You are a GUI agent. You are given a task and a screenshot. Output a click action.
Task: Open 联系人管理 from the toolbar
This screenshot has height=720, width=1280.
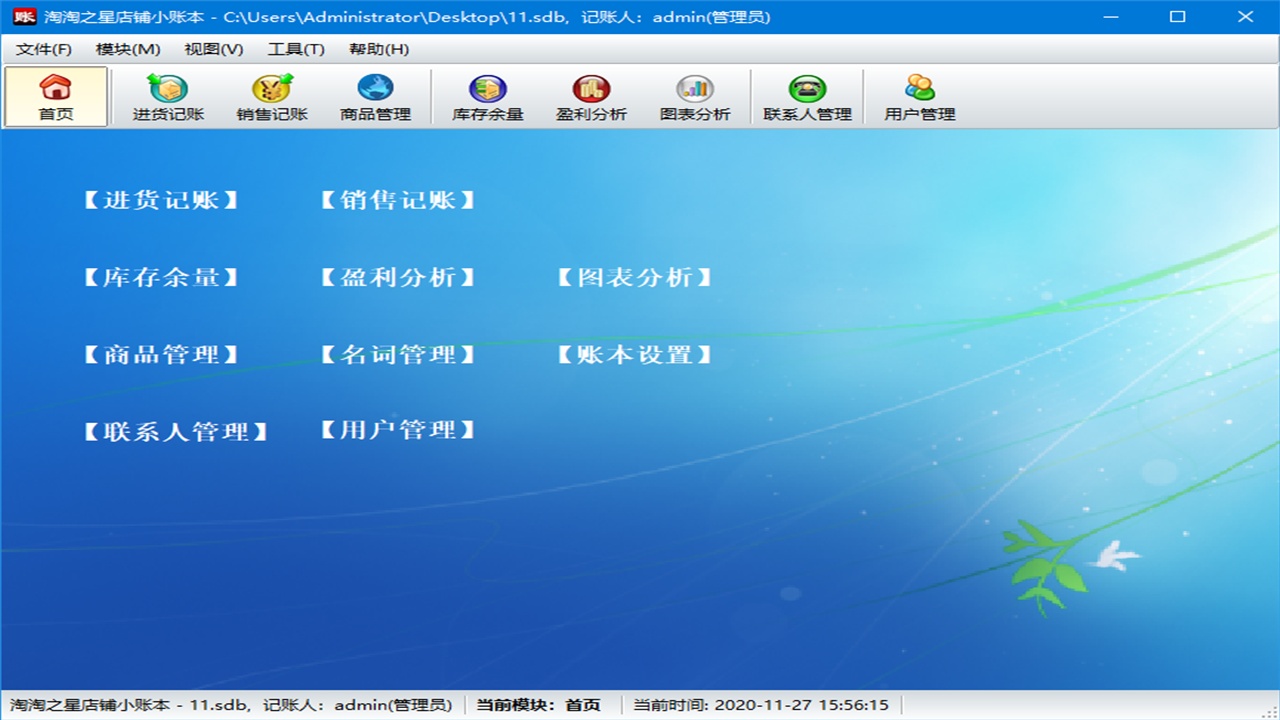pyautogui.click(x=806, y=96)
